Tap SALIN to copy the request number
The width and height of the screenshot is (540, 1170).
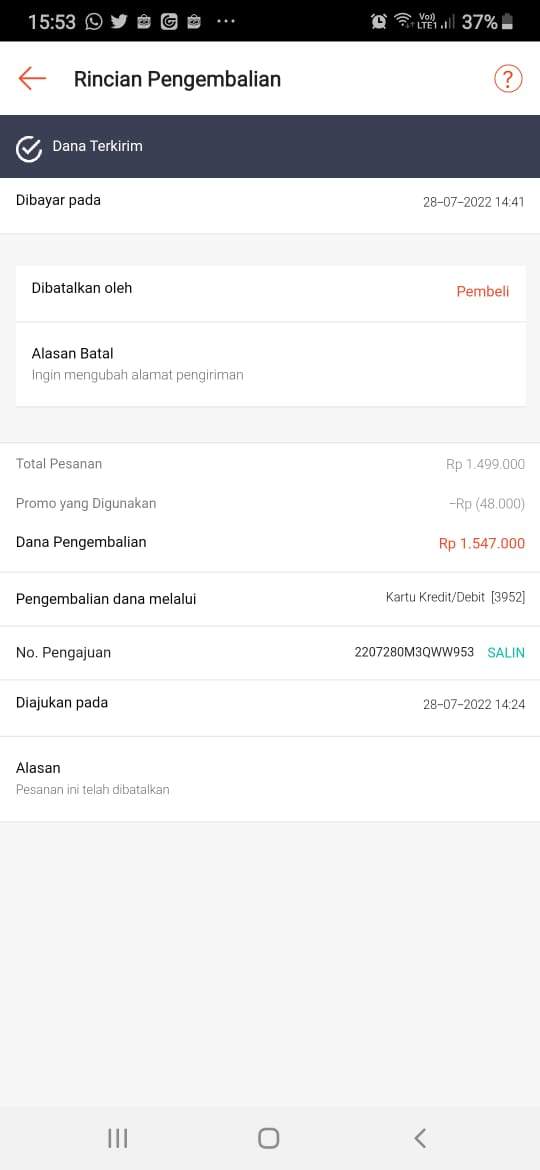pyautogui.click(x=506, y=653)
